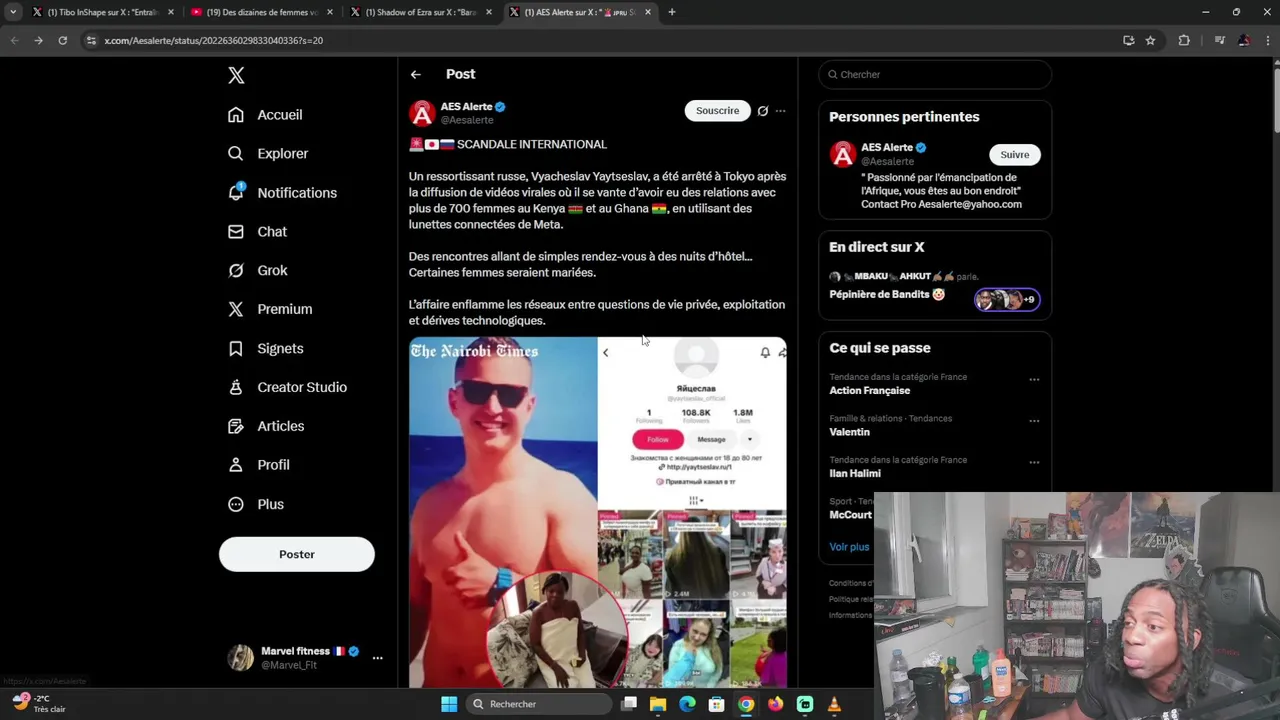Reload the current page

(62, 40)
